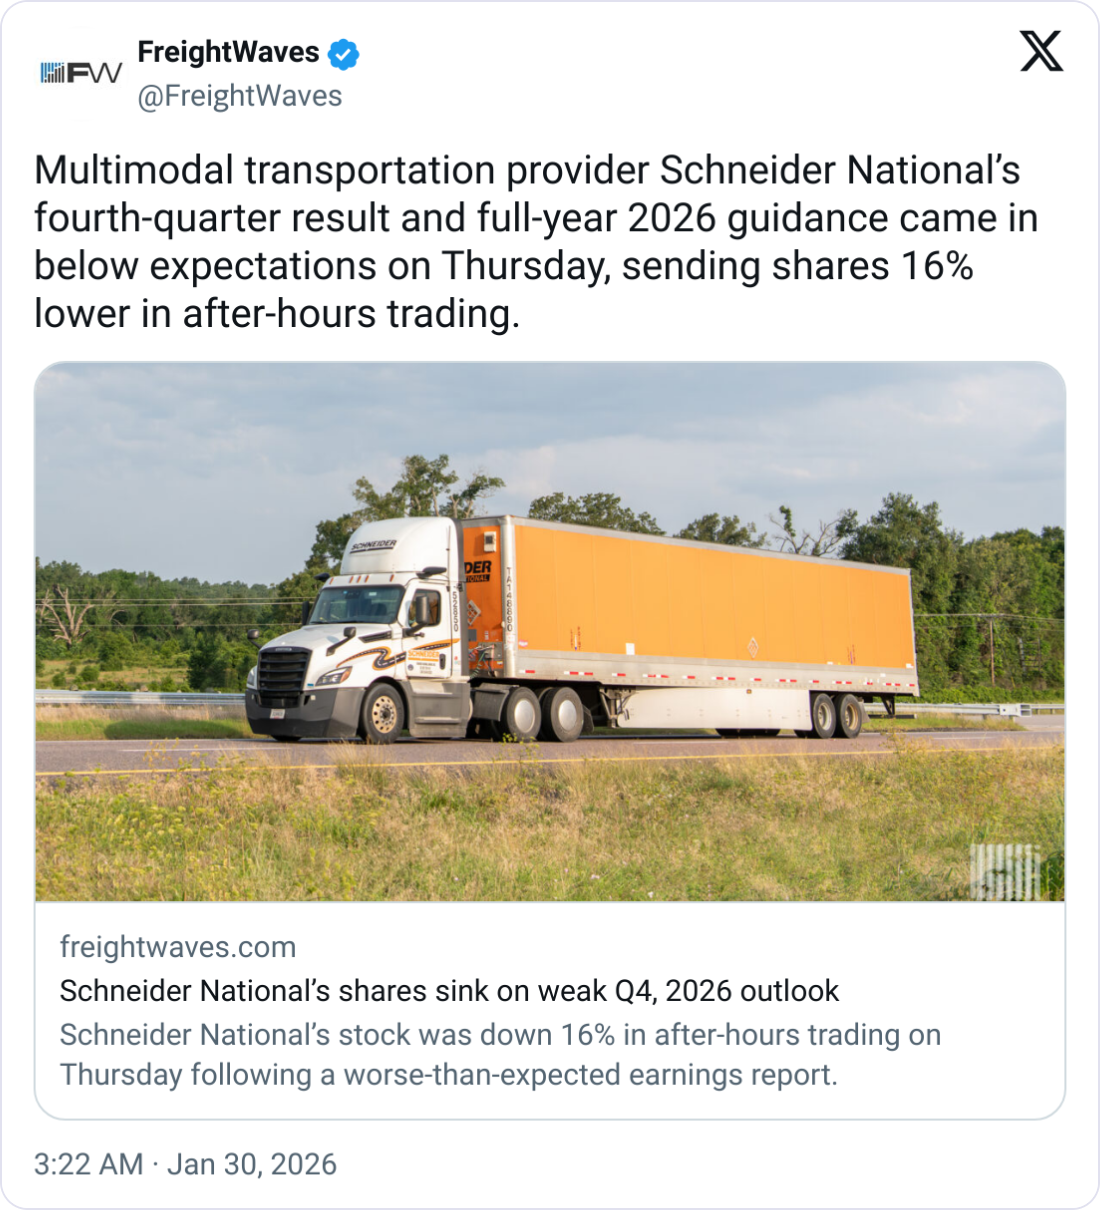
Task: Click the orange trailer in the photo
Action: click(700, 600)
